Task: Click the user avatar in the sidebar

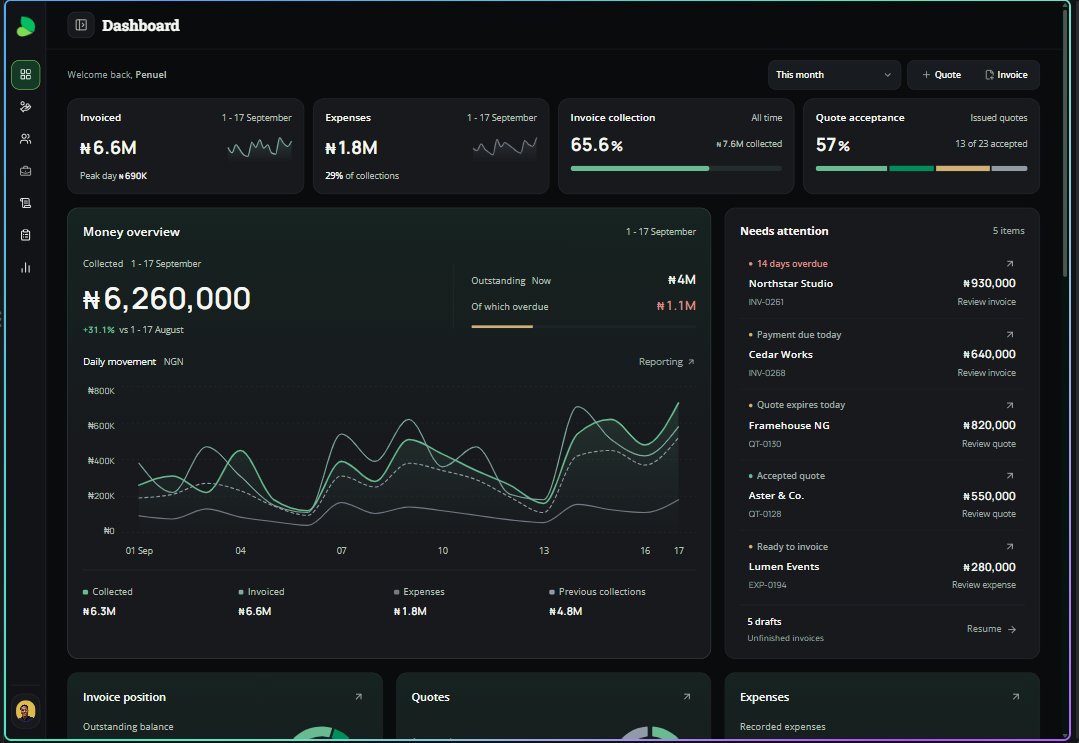Action: [25, 710]
